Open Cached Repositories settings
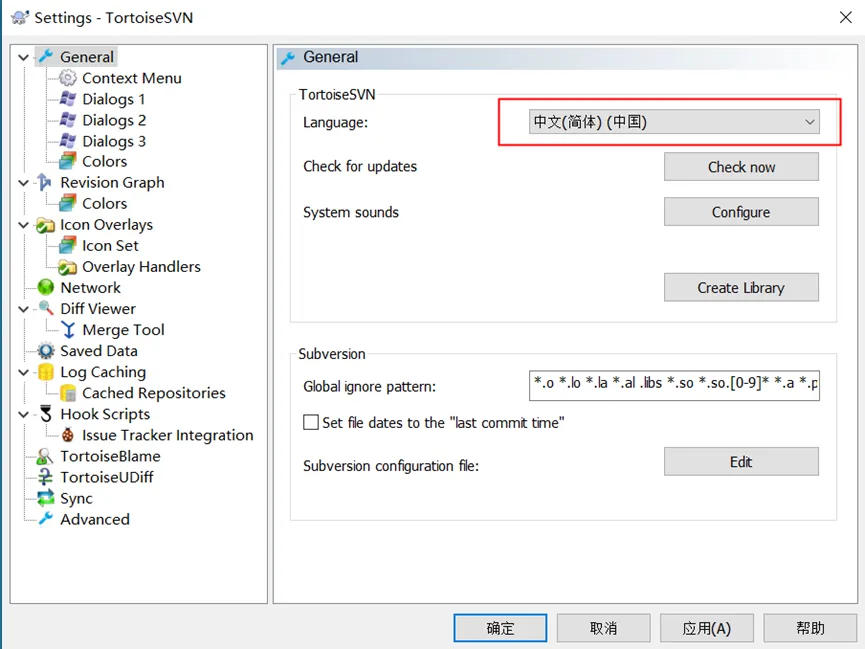Screen dimensions: 865x649 (153, 393)
